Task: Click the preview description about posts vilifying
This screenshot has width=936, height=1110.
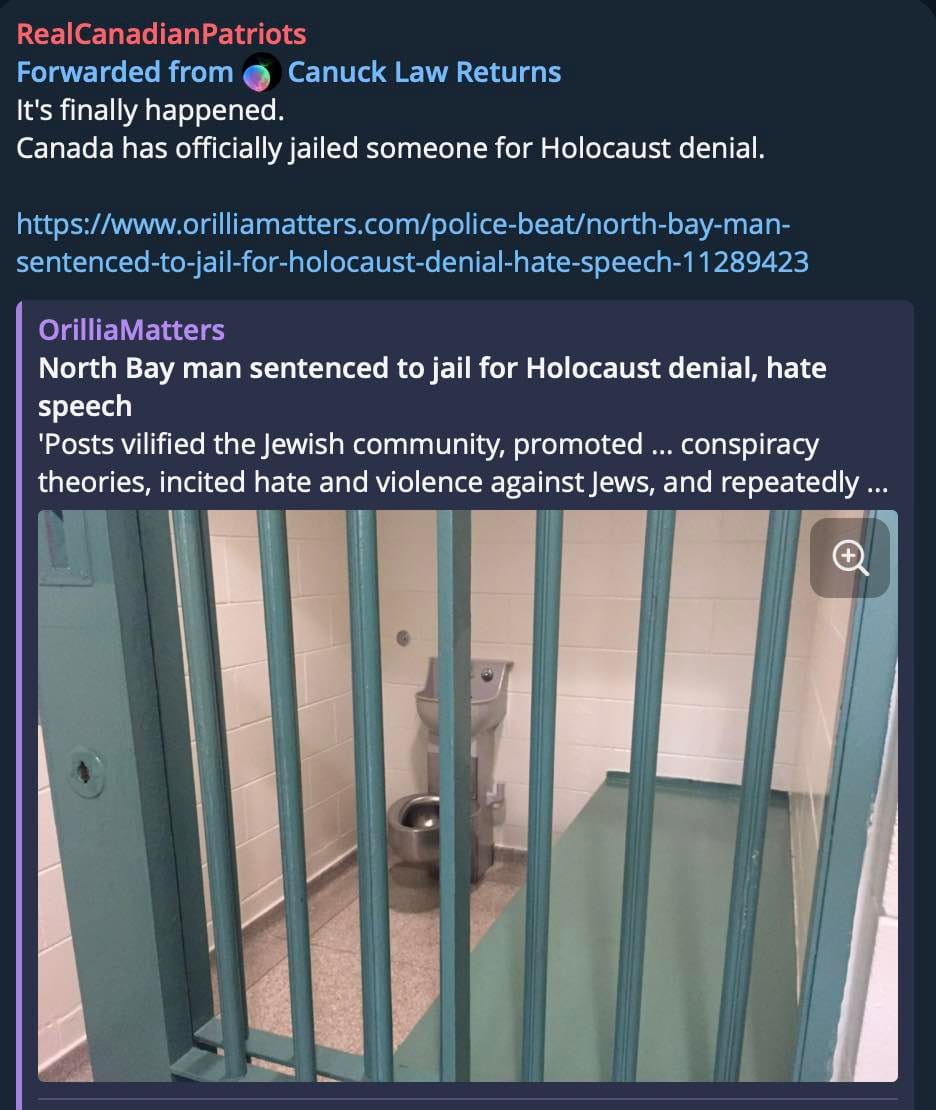Action: pos(463,463)
